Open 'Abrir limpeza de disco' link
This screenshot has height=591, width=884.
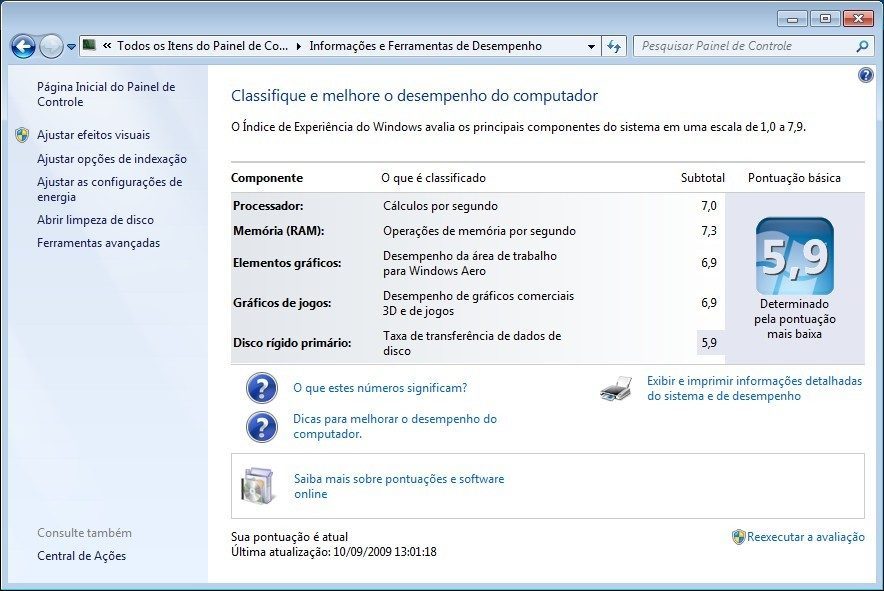tap(95, 220)
